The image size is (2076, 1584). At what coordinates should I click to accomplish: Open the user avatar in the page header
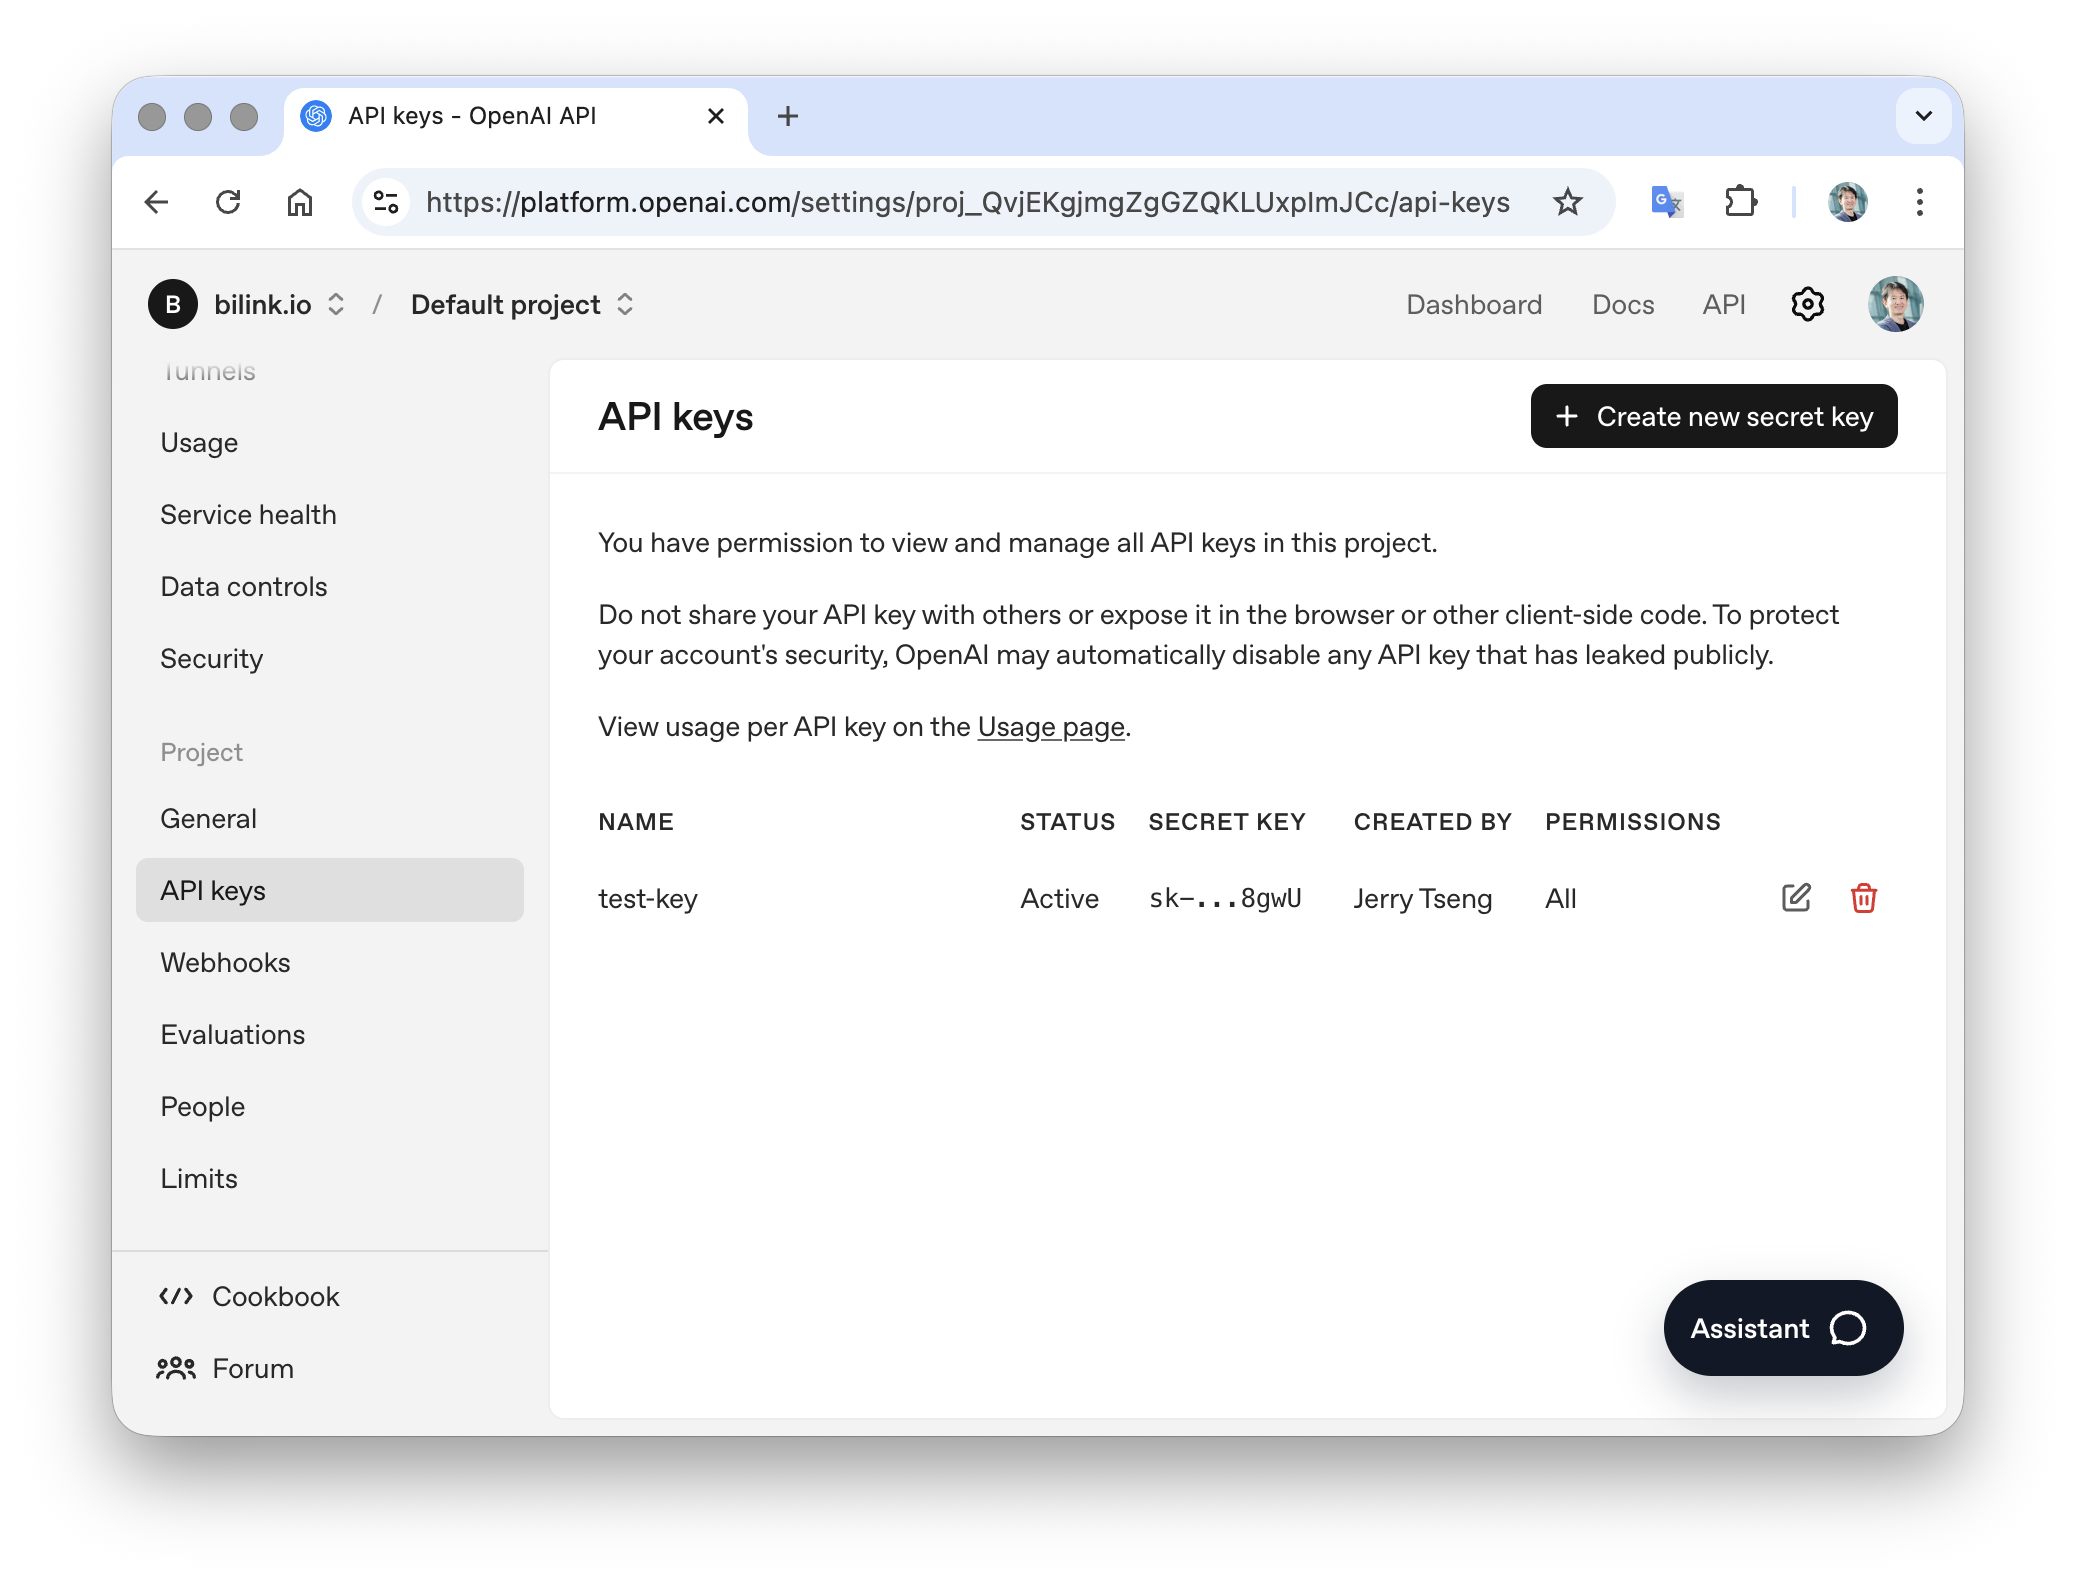[x=1895, y=304]
